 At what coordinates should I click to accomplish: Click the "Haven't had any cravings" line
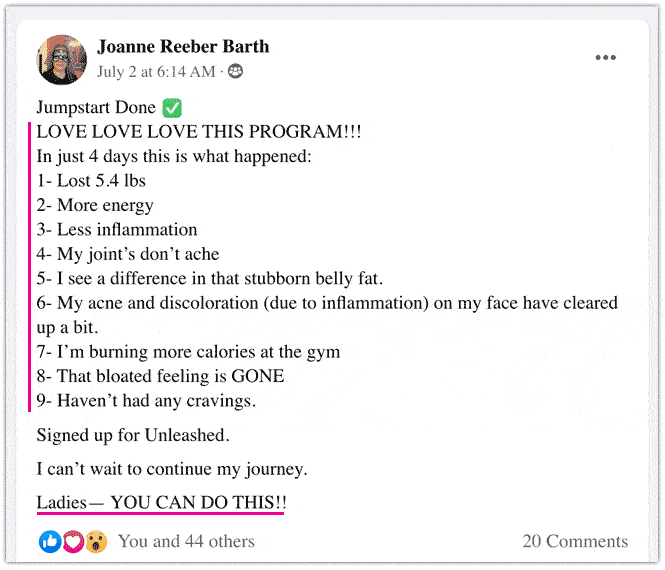(146, 401)
